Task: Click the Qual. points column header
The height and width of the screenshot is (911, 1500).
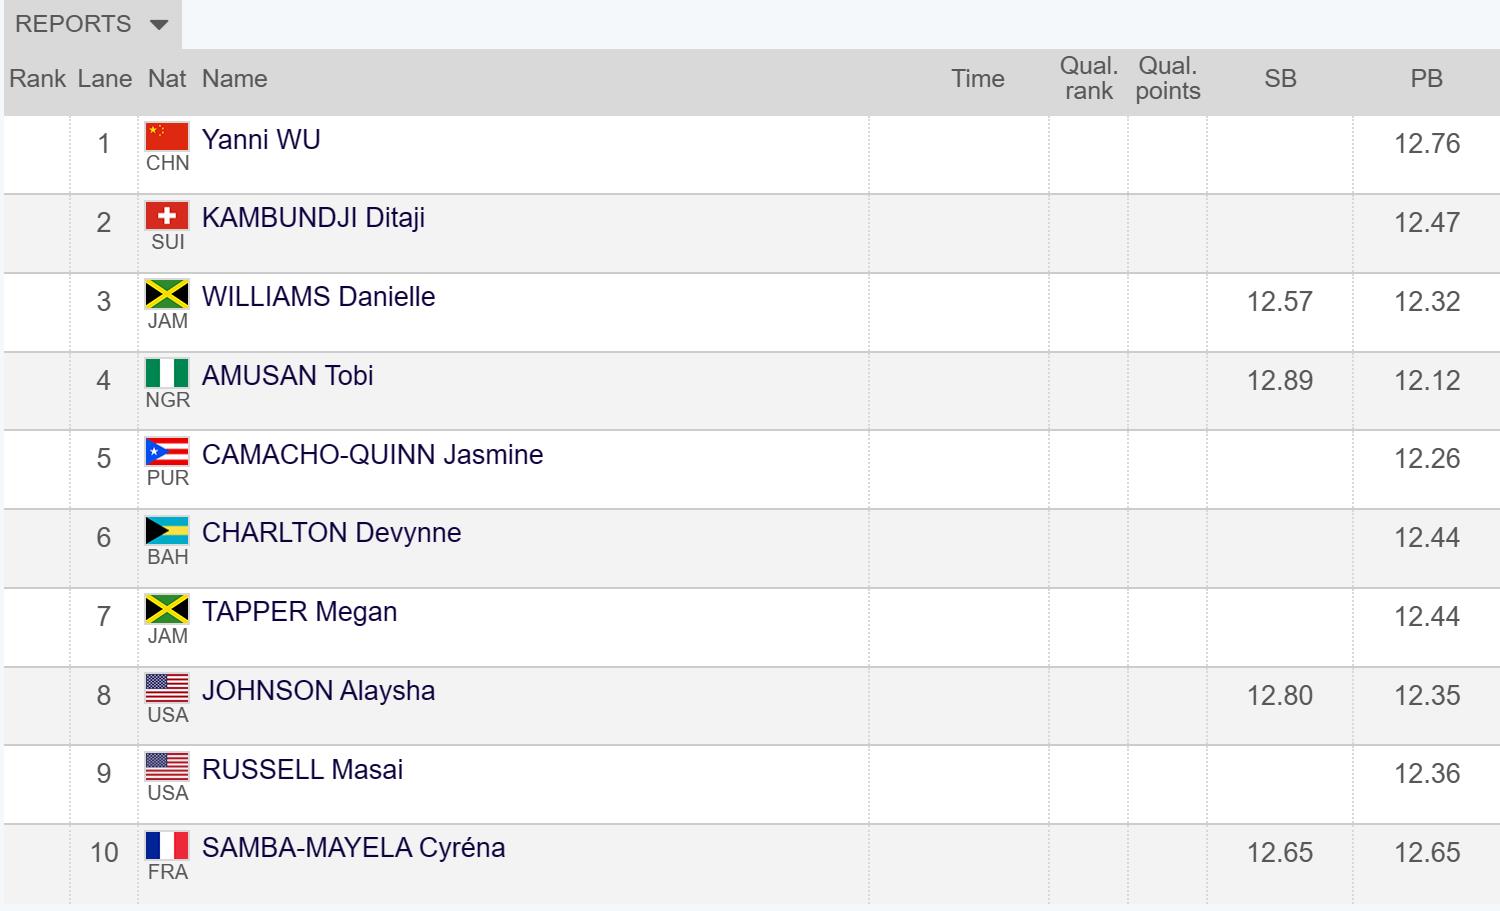Action: (x=1168, y=79)
